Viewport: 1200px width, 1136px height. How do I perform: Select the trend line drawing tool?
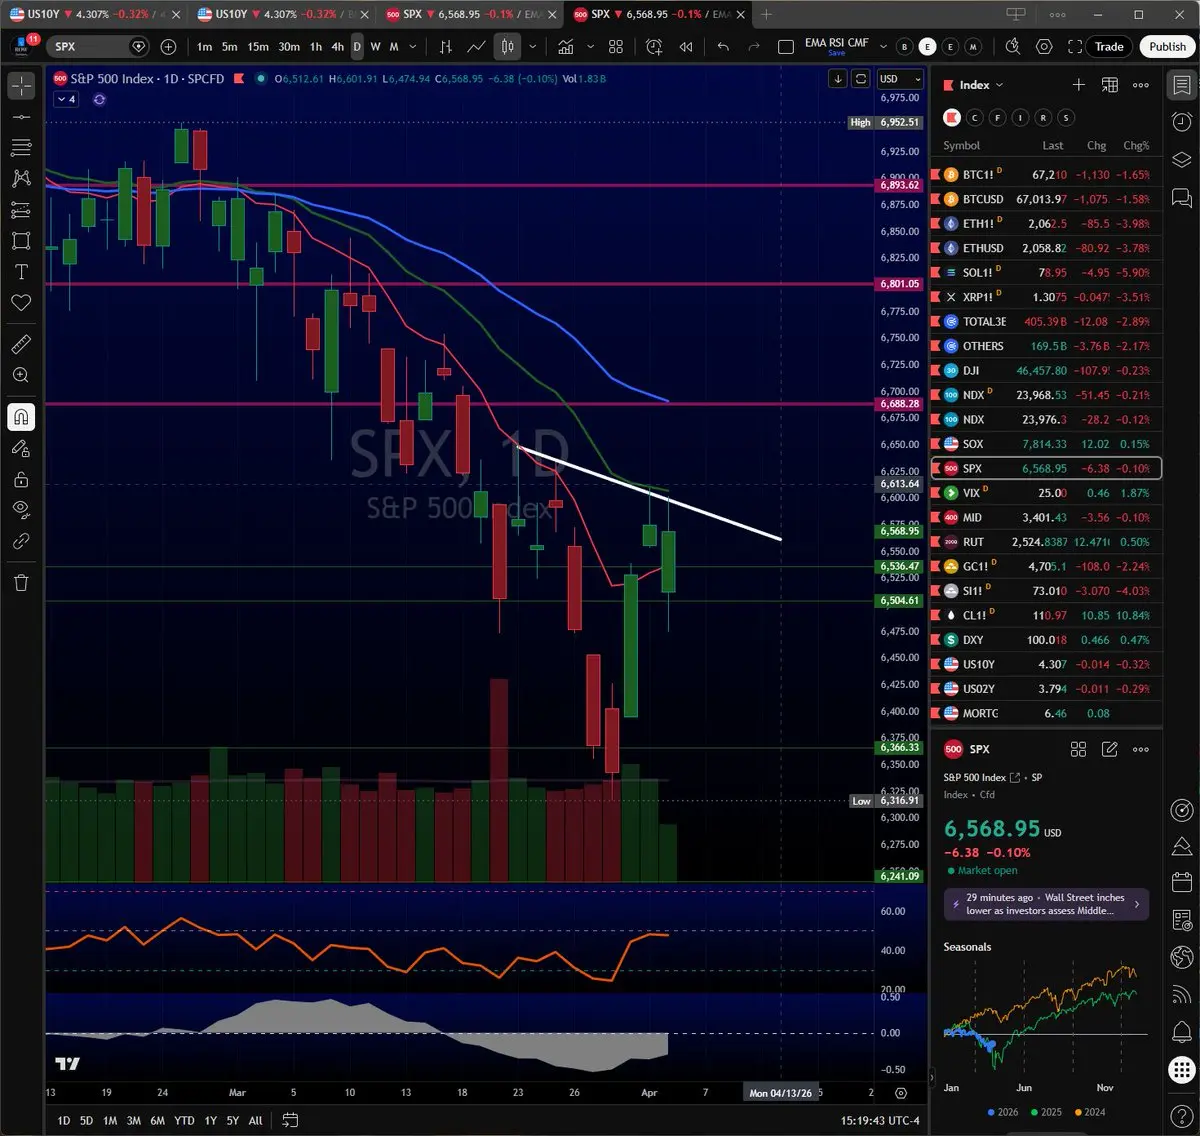21,117
